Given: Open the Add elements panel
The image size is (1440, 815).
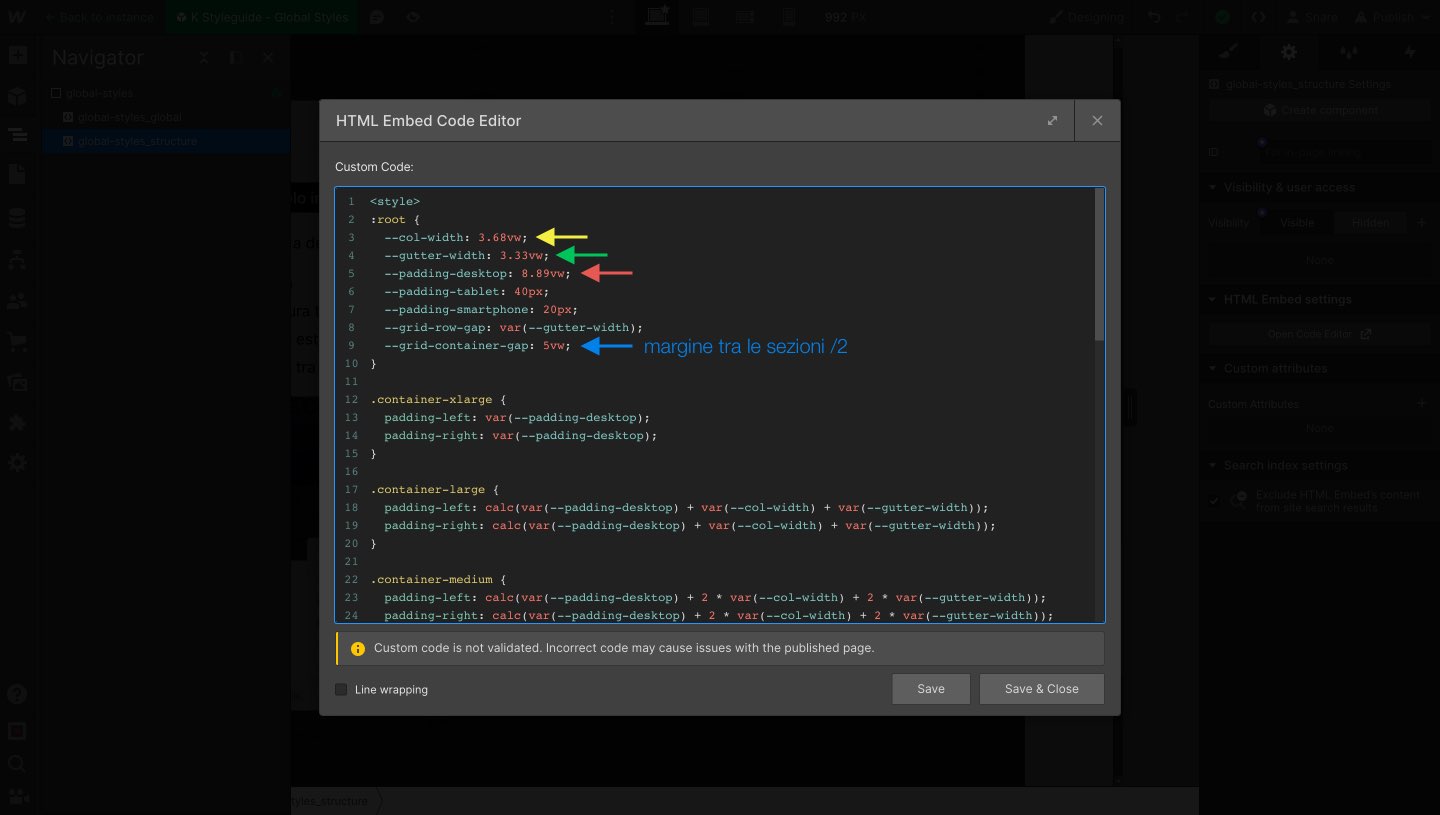Looking at the screenshot, I should tap(17, 56).
